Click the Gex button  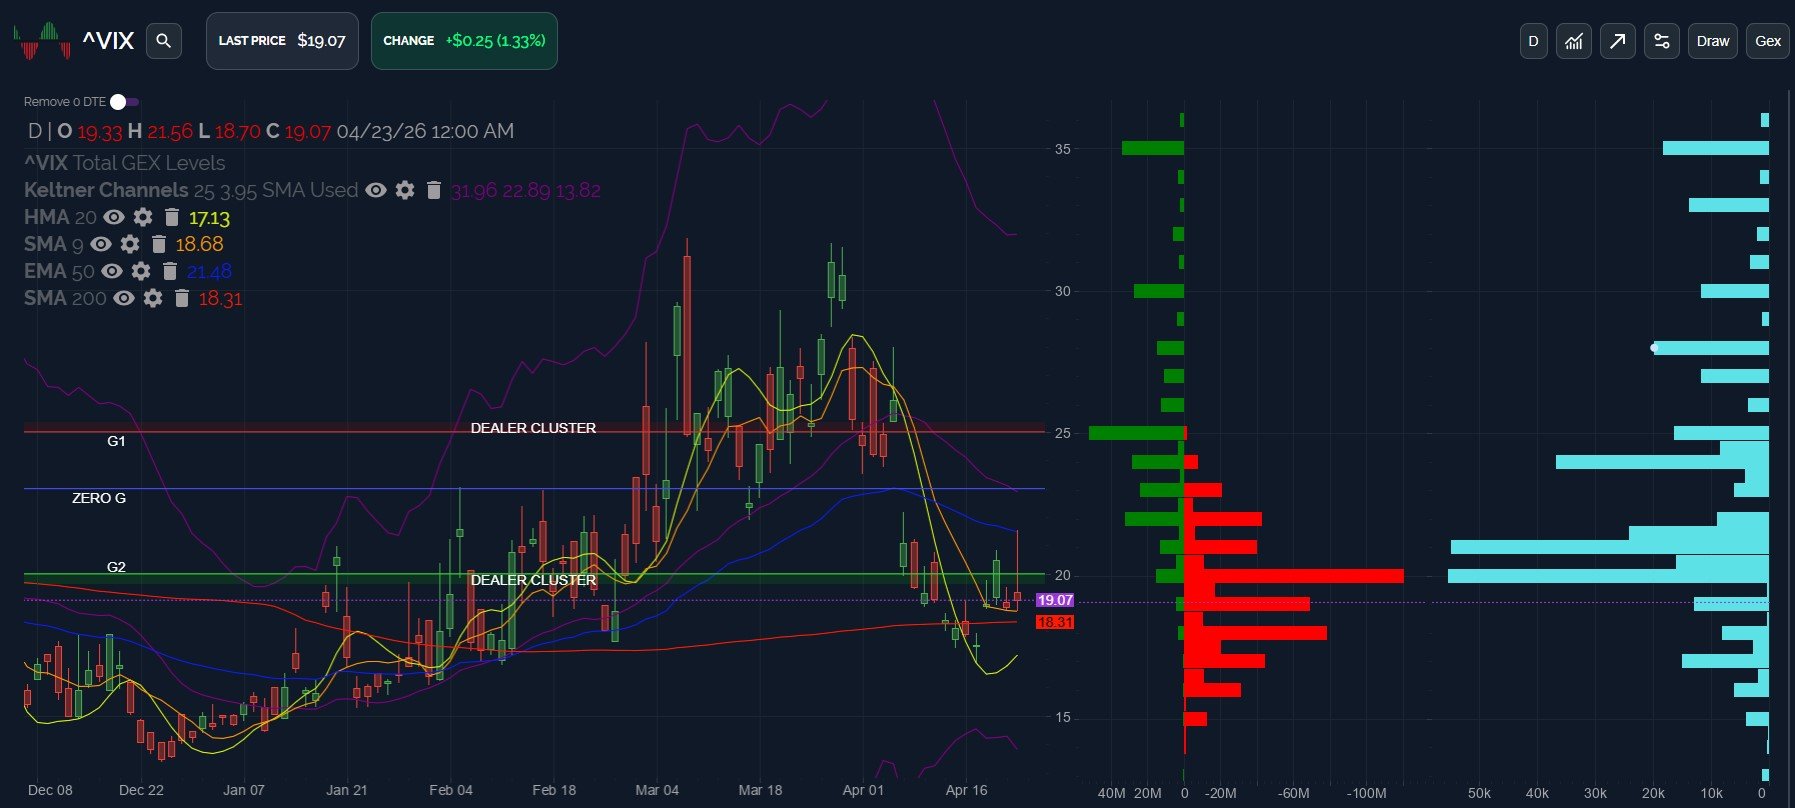[1768, 41]
